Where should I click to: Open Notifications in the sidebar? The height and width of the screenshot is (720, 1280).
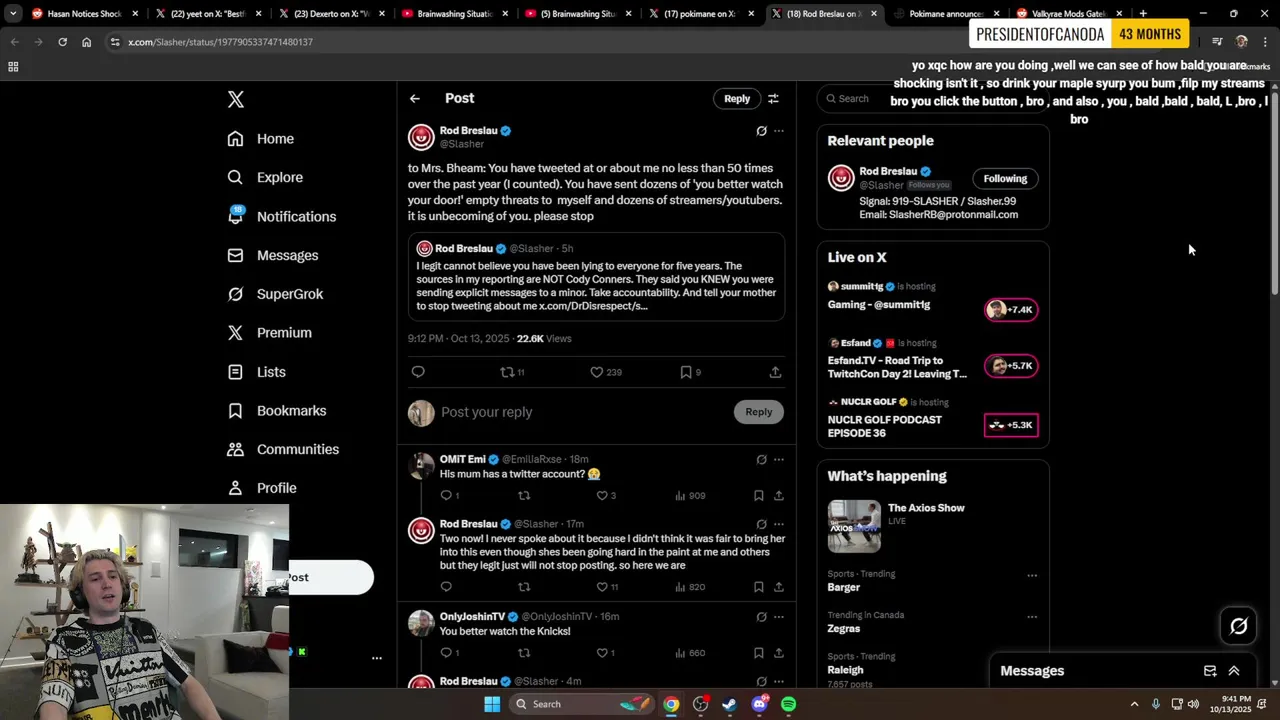pyautogui.click(x=282, y=216)
